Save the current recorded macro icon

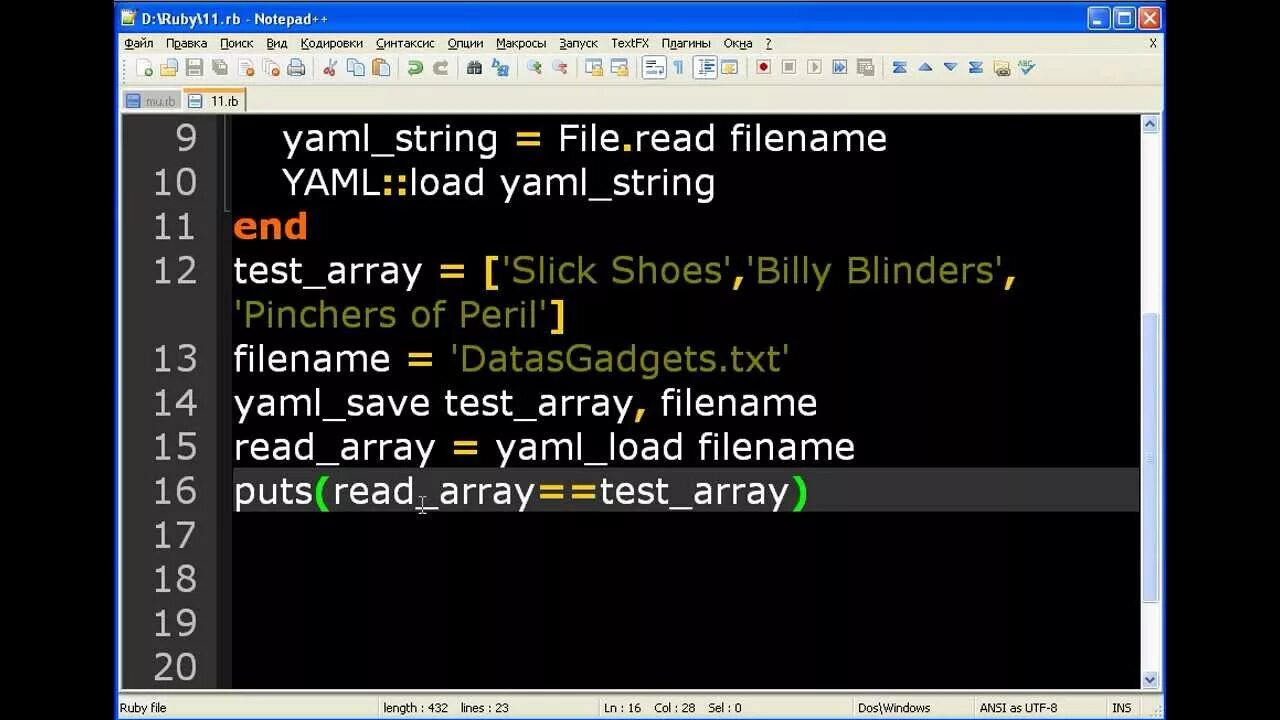click(865, 68)
